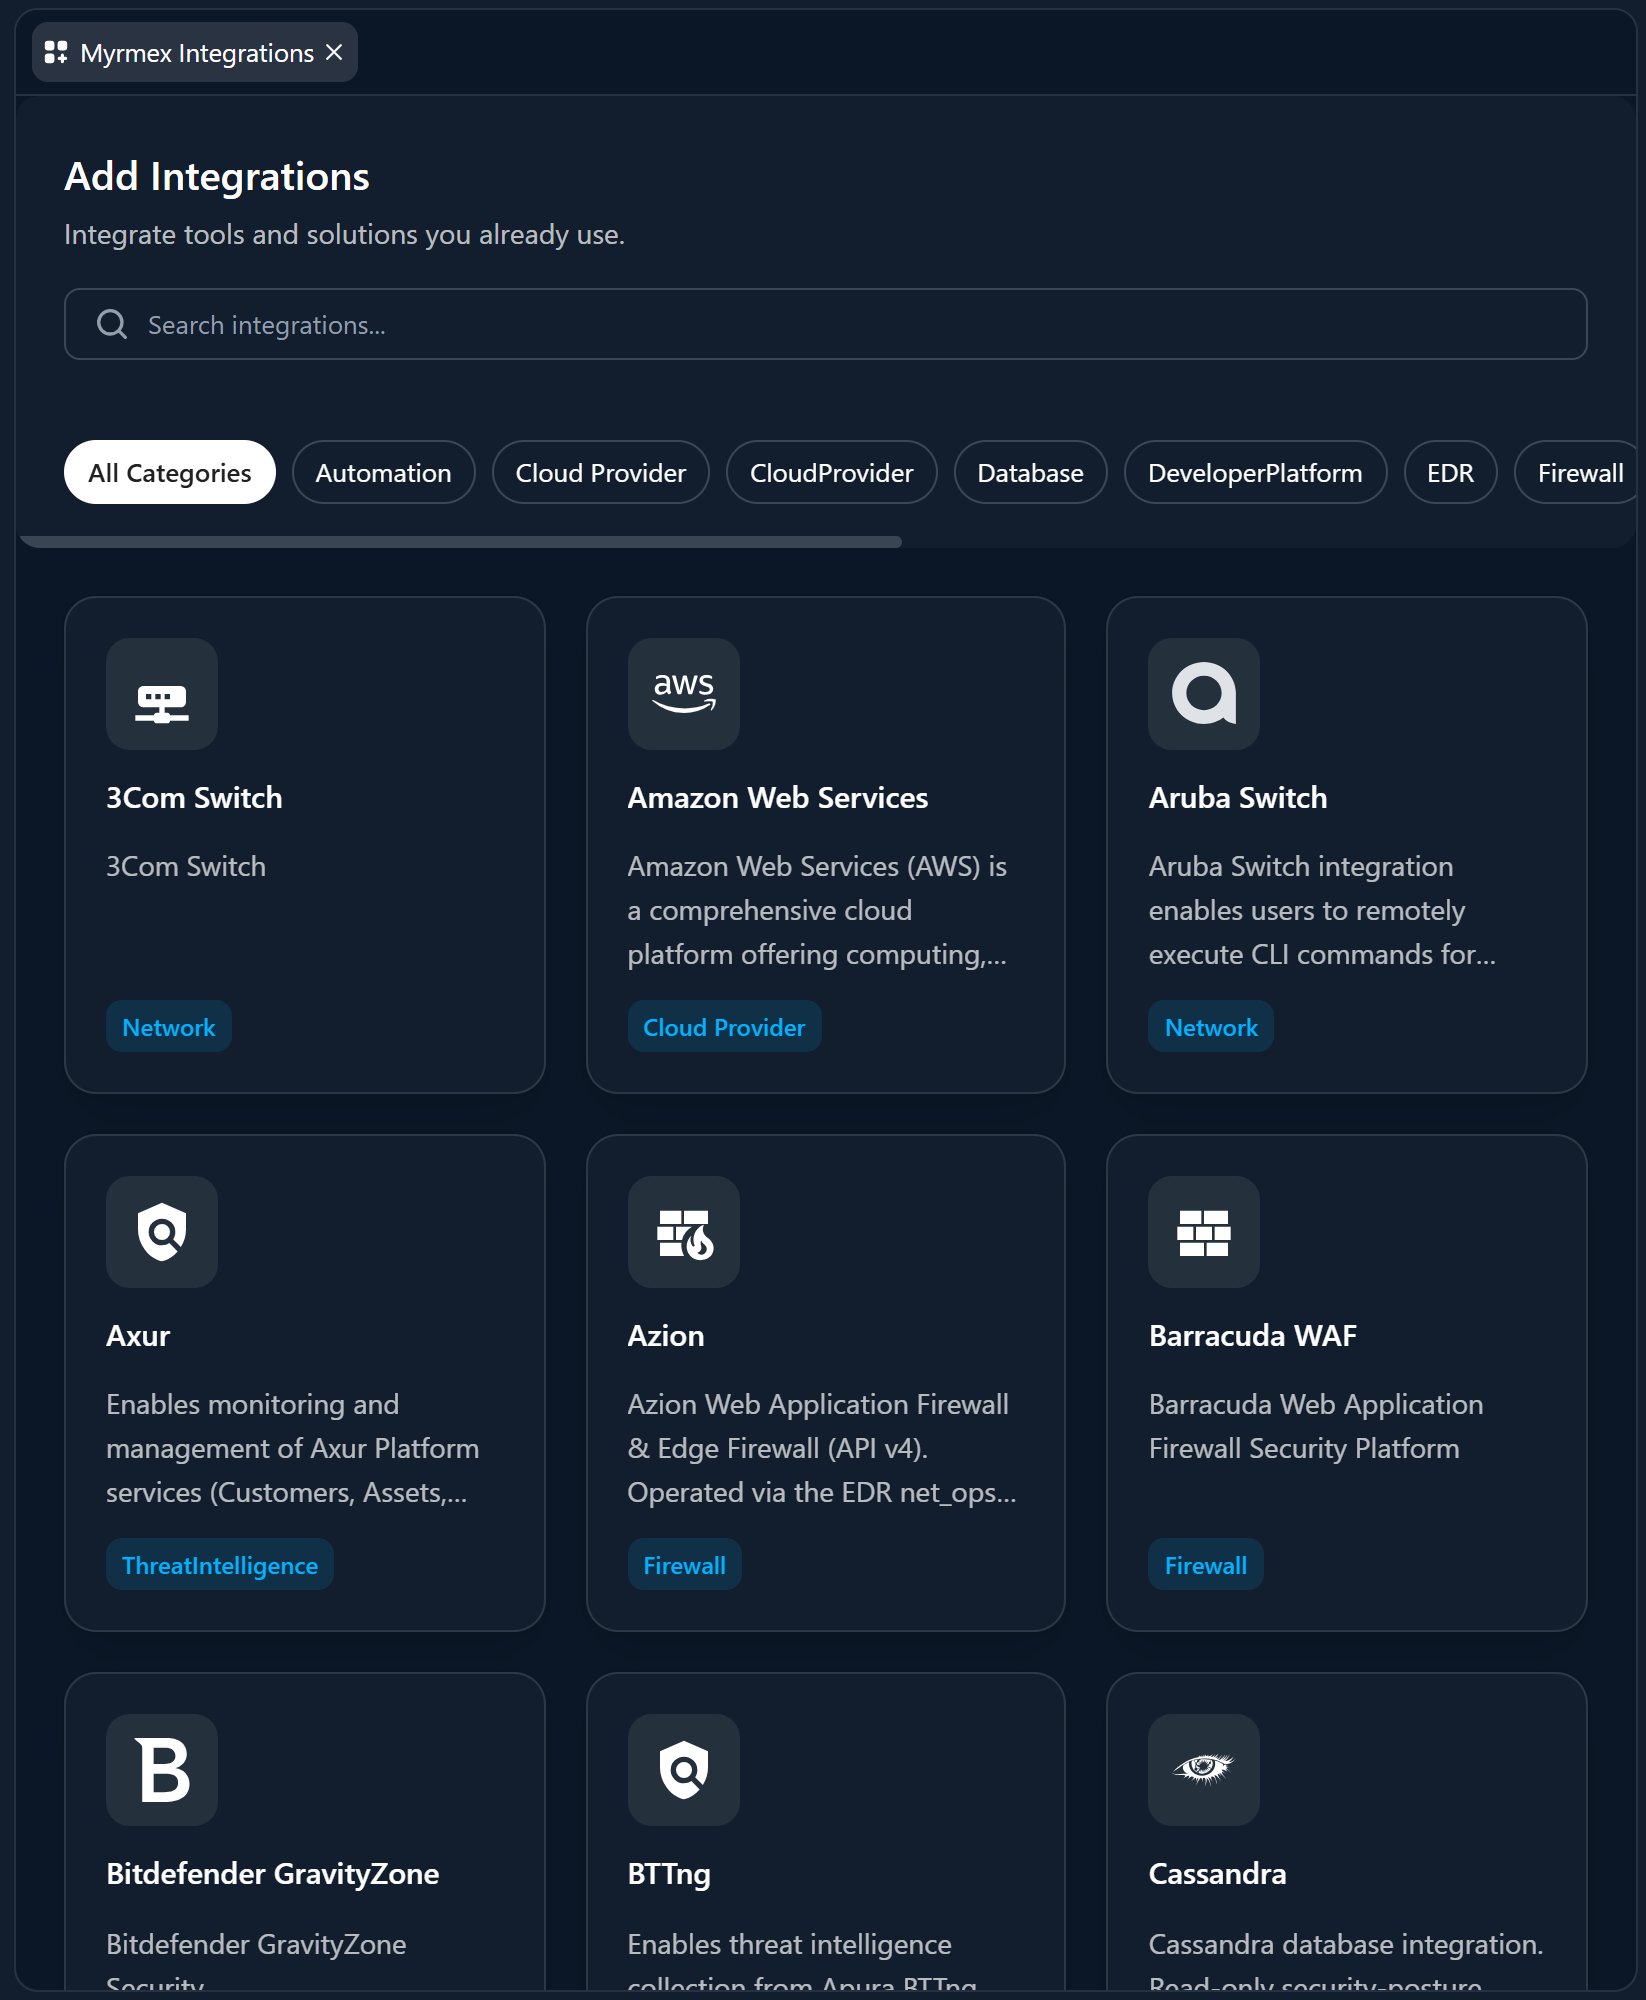1646x2000 pixels.
Task: Click the Aruba Switch logo icon
Action: click(x=1204, y=694)
